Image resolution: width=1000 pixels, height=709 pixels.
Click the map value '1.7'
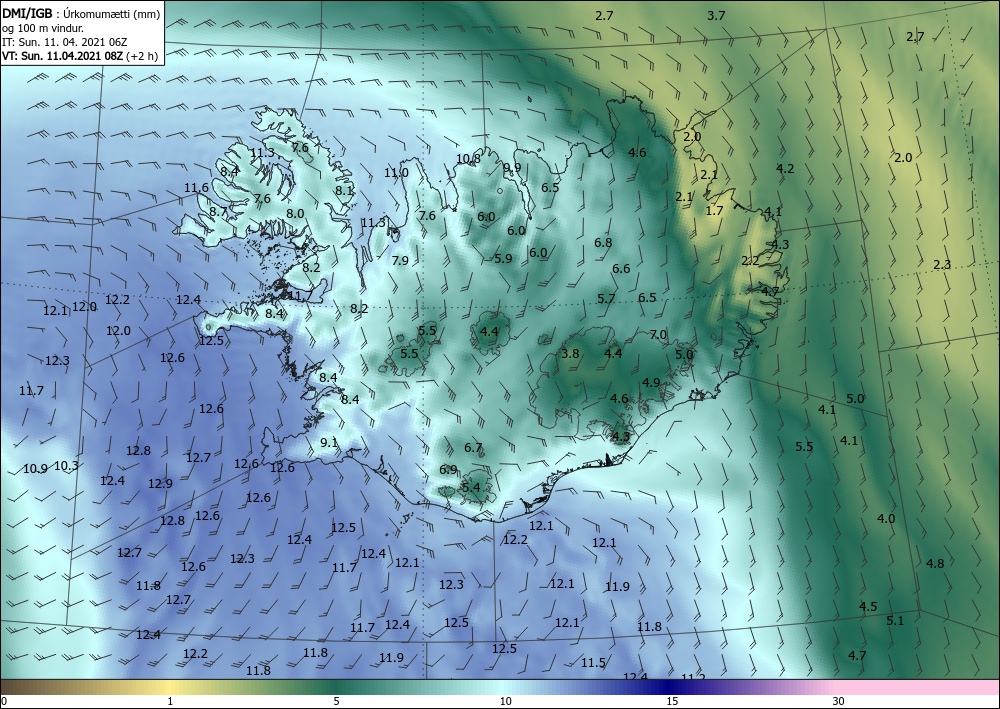click(x=715, y=210)
